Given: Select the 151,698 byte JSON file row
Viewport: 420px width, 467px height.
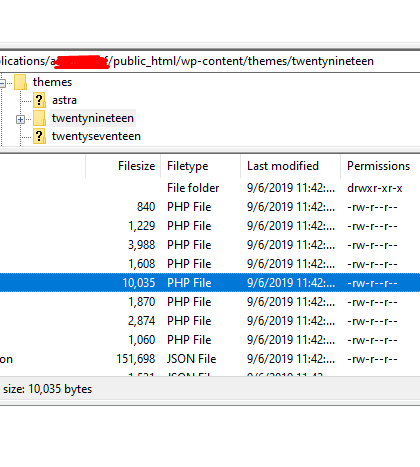Looking at the screenshot, I should pyautogui.click(x=210, y=359).
